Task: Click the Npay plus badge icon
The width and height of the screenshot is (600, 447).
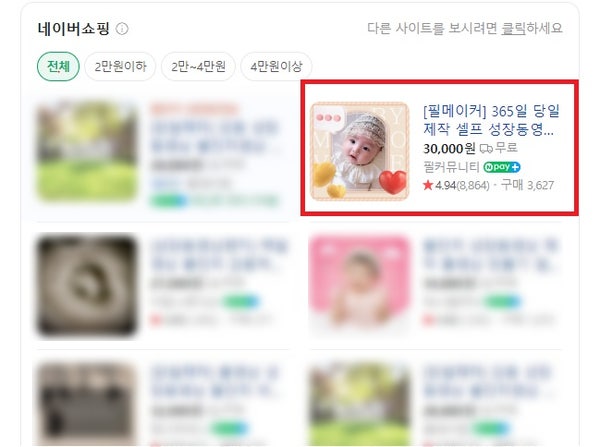Action: point(502,167)
